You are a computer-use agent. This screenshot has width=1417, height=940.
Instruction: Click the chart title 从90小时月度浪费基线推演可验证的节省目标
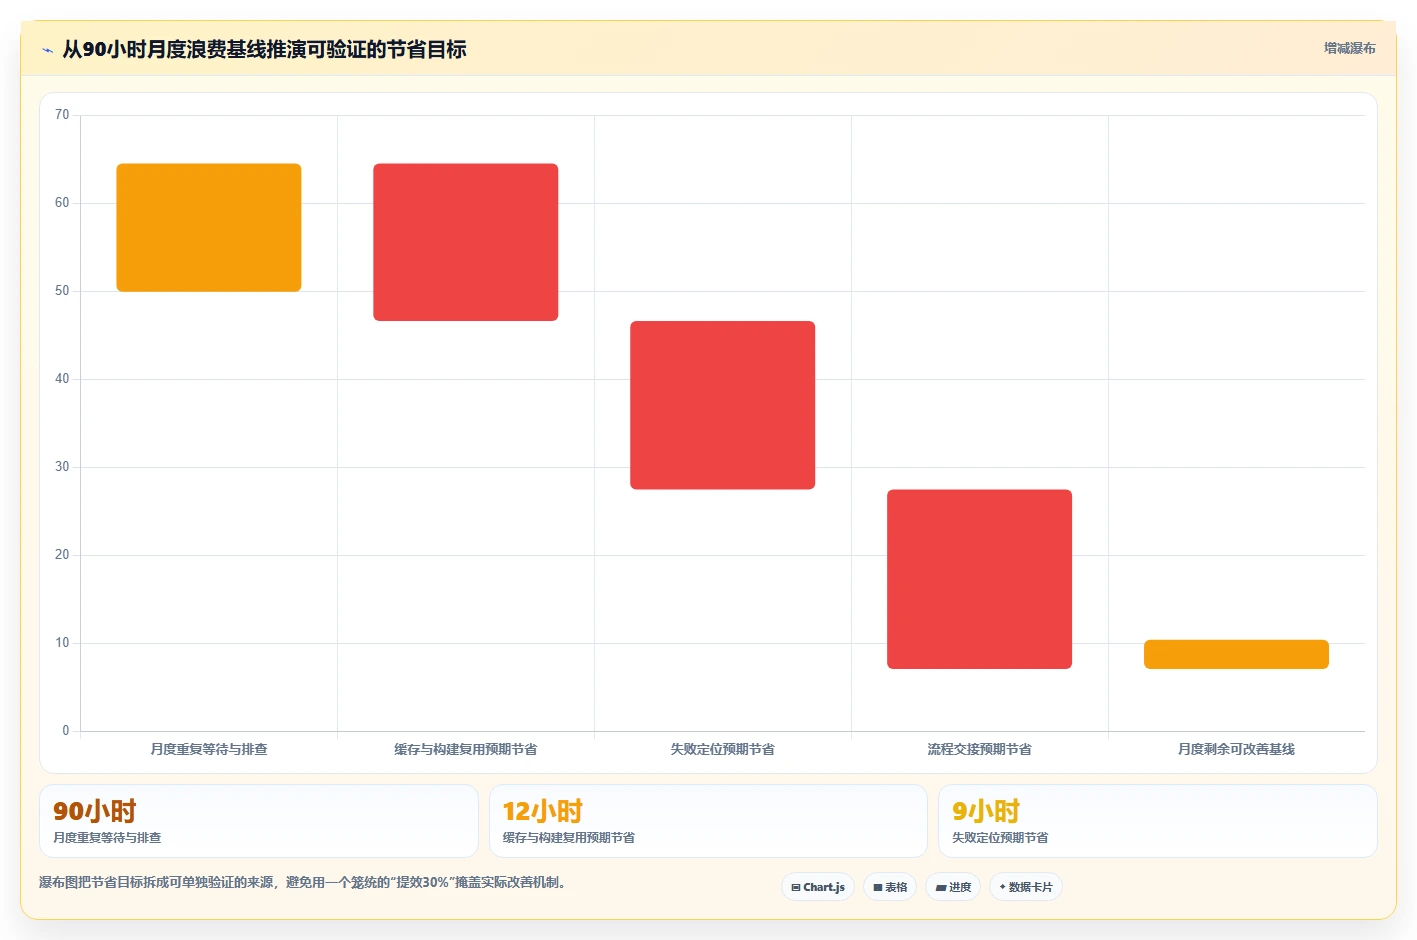tap(265, 49)
